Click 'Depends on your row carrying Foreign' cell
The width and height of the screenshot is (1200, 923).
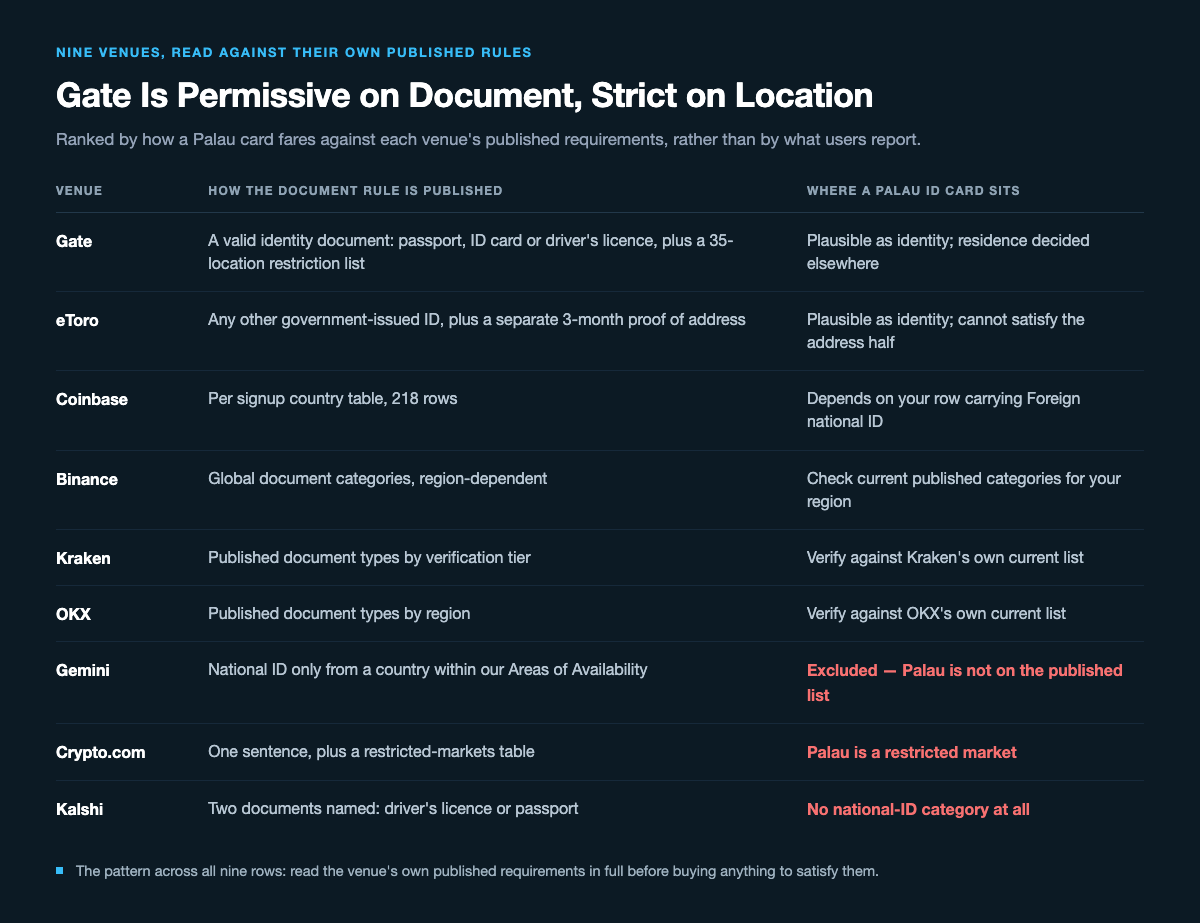(944, 409)
